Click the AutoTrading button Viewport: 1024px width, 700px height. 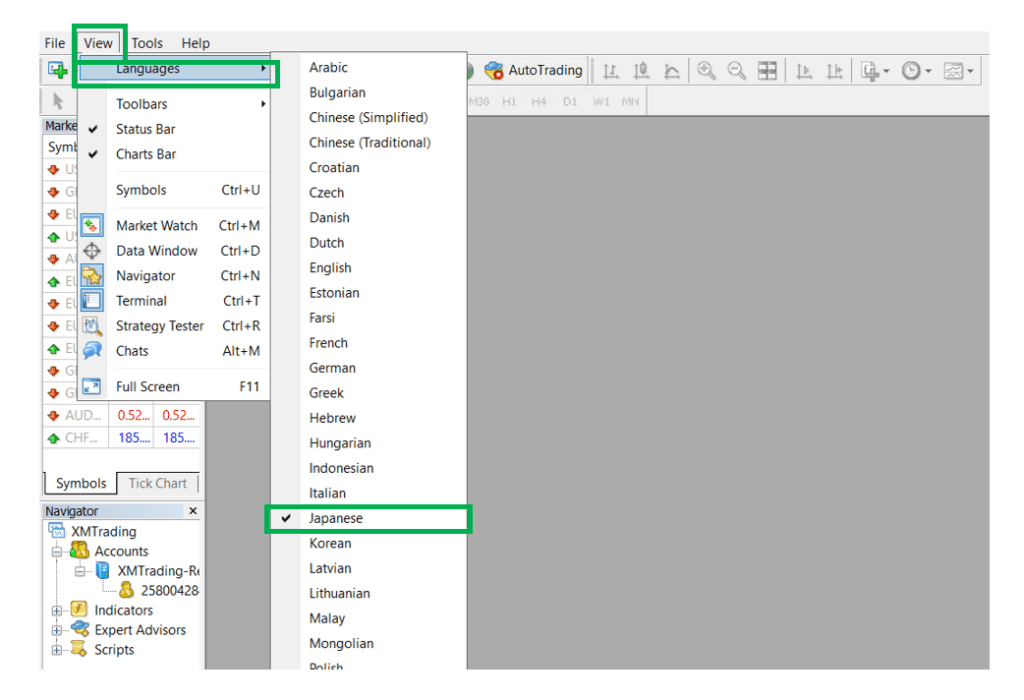point(533,70)
